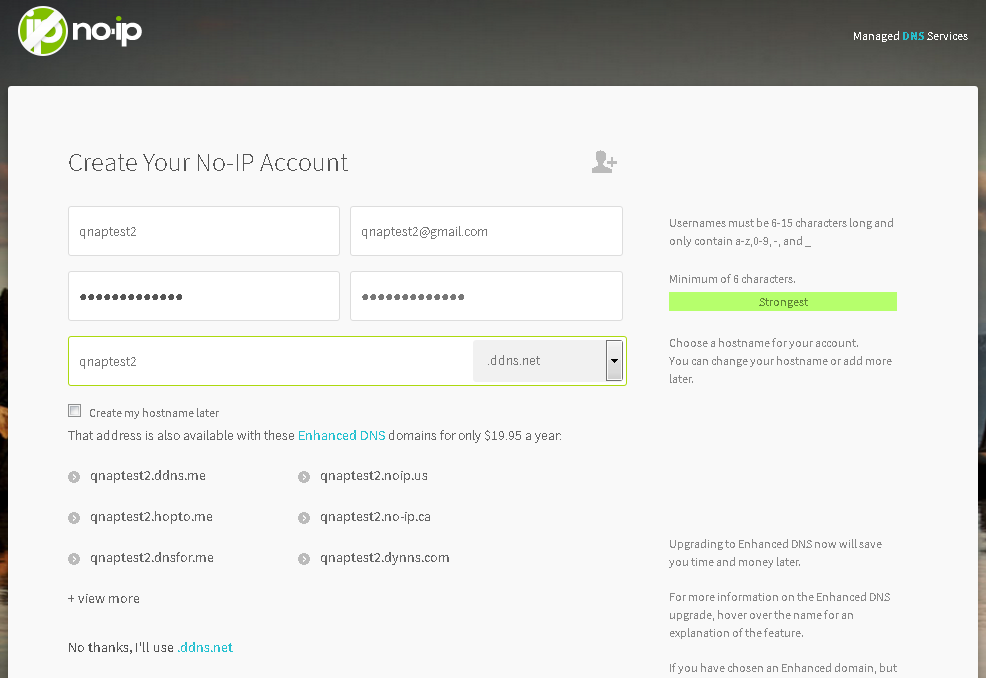Click the 'Create my hostname later' label
The height and width of the screenshot is (678, 986).
(154, 413)
